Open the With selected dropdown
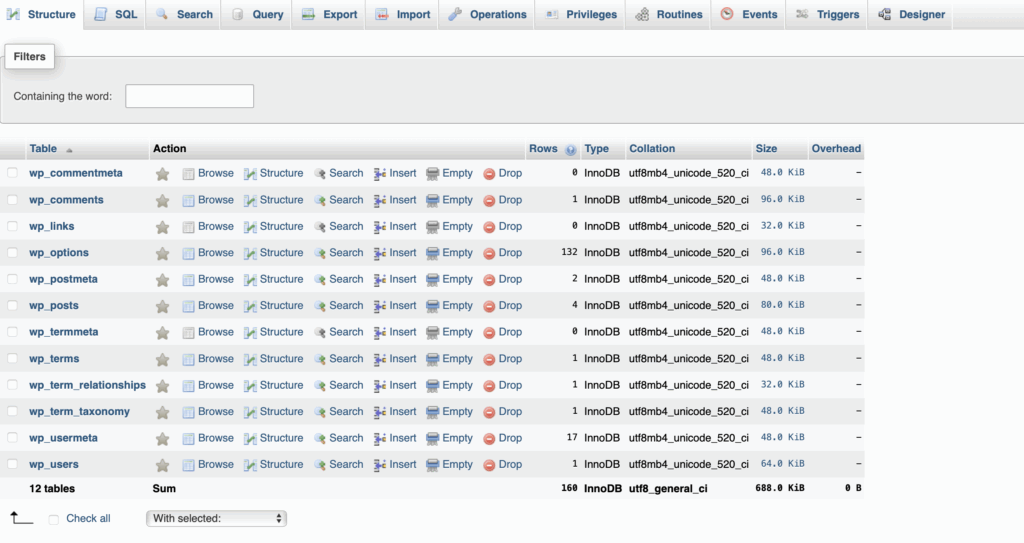Screen dimensions: 1024x543 click(x=216, y=518)
